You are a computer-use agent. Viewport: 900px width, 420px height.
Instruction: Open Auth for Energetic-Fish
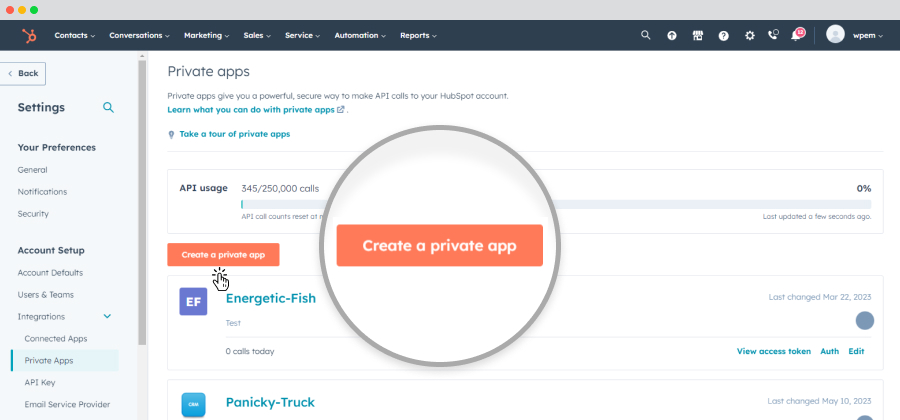click(x=829, y=351)
